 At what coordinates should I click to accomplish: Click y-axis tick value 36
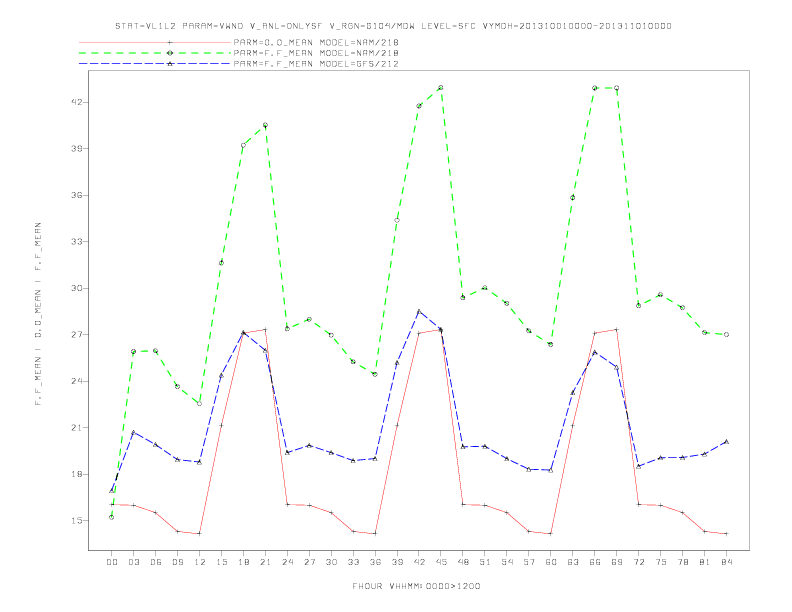click(x=76, y=195)
